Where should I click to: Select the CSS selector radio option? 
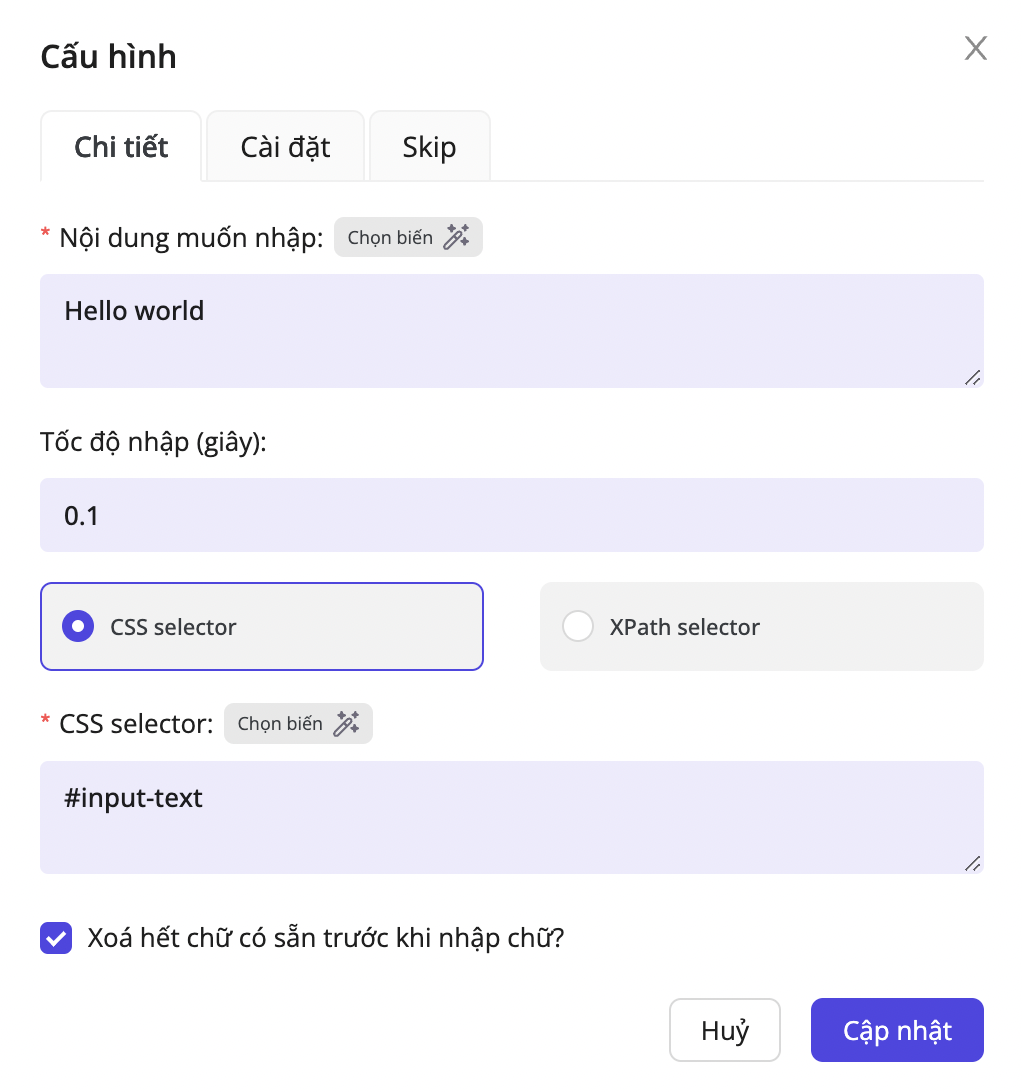(78, 627)
